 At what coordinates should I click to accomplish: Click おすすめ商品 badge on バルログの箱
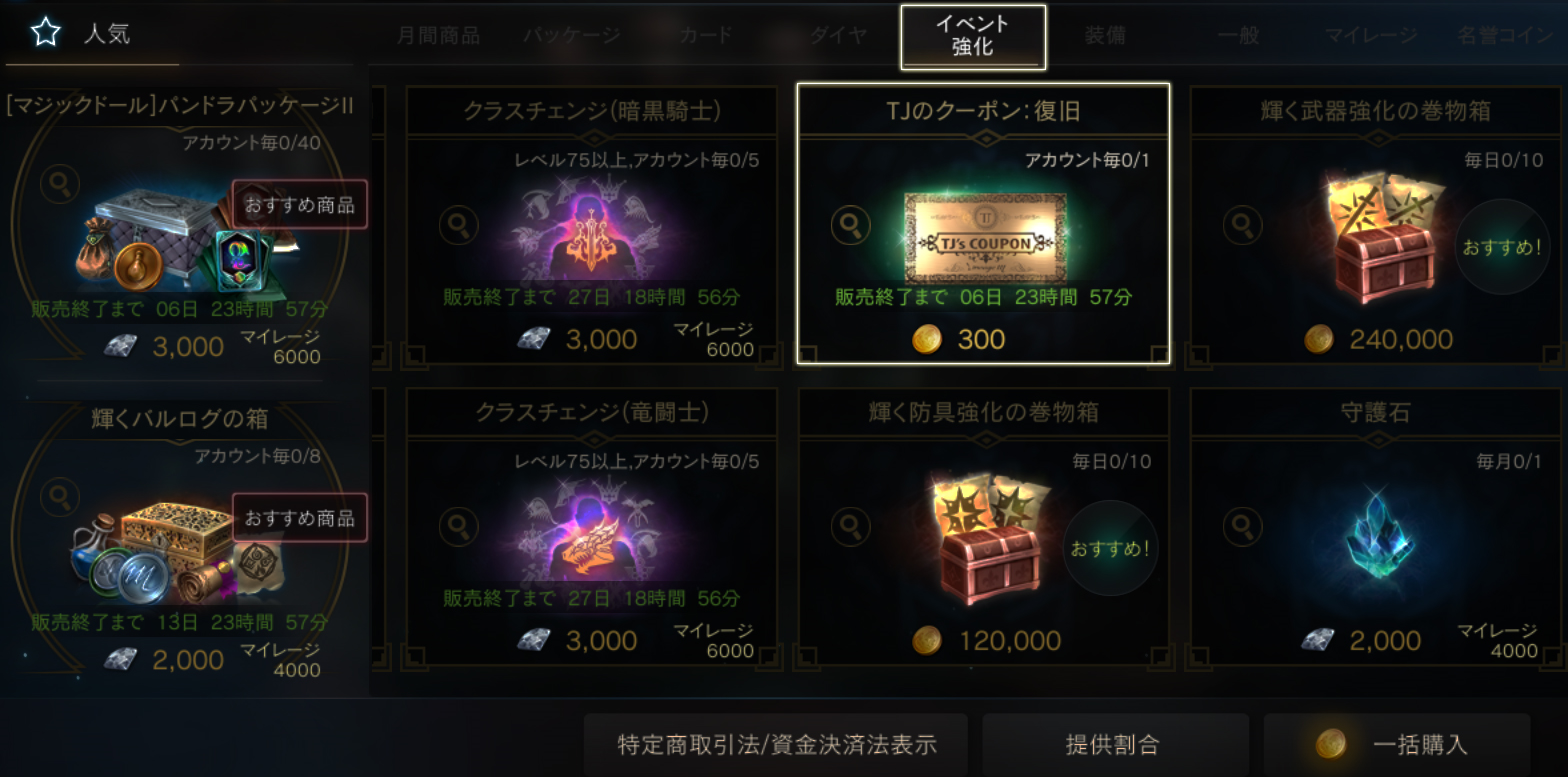pos(300,518)
